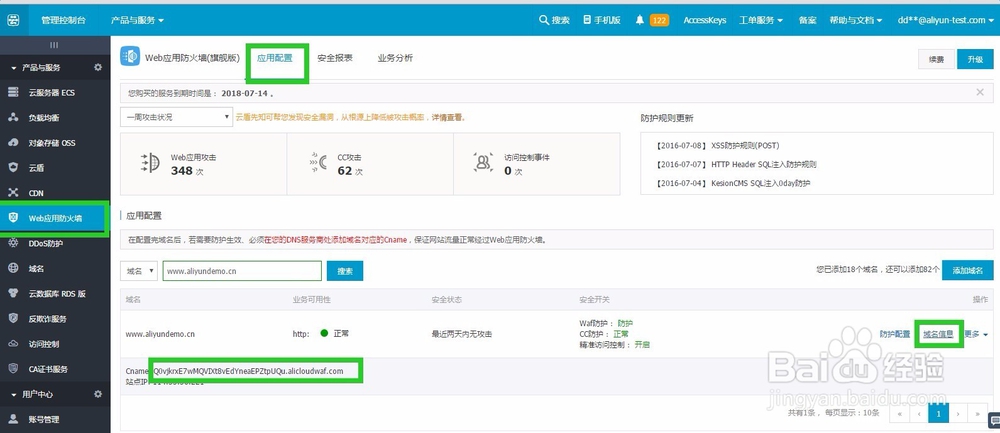1000x433 pixels.
Task: Open 管理控制台 in the top bar
Action: point(63,20)
